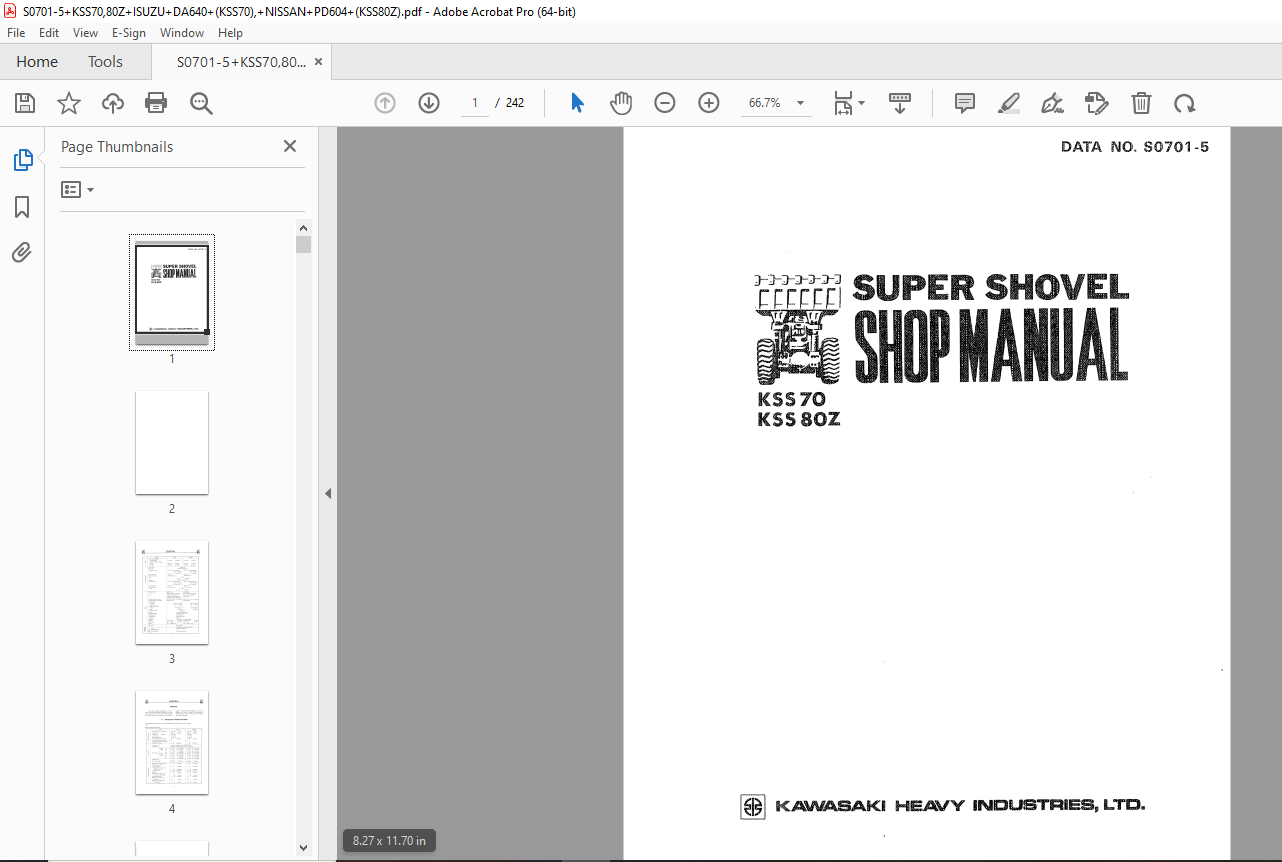
Task: Click the 'KSS 70' model text
Action: (792, 398)
